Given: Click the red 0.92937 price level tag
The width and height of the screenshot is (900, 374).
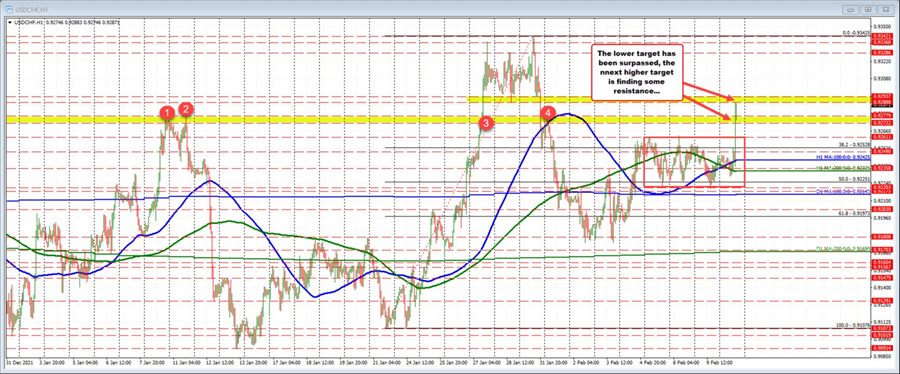Looking at the screenshot, I should pyautogui.click(x=881, y=96).
